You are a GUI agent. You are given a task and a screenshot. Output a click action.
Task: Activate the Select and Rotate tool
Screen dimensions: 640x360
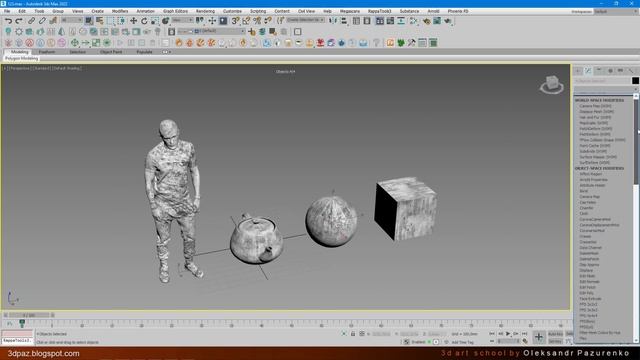pos(144,20)
